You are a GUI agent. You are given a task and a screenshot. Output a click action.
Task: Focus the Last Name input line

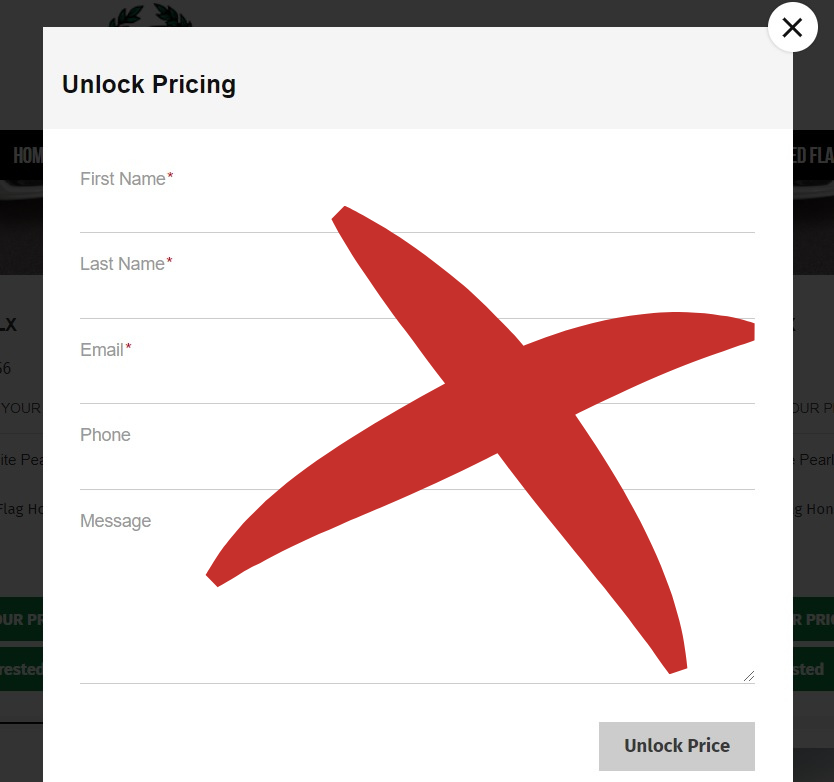(417, 298)
